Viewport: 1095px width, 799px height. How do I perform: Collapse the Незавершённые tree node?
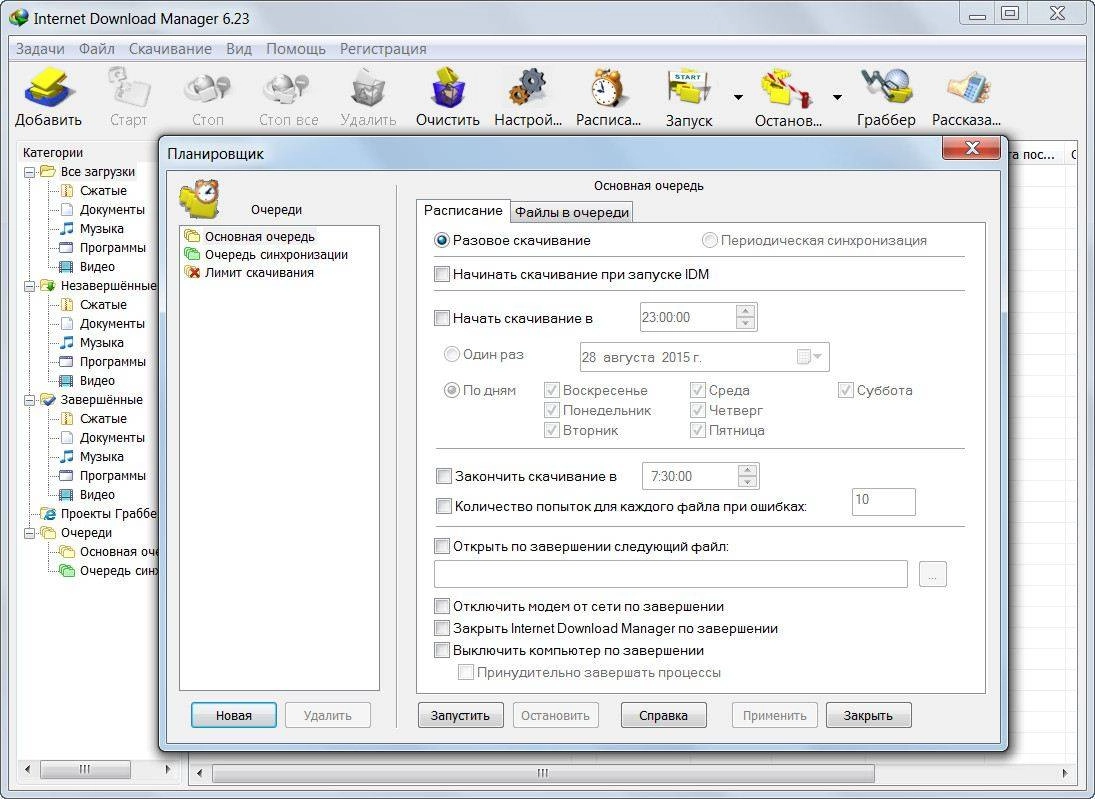point(29,286)
